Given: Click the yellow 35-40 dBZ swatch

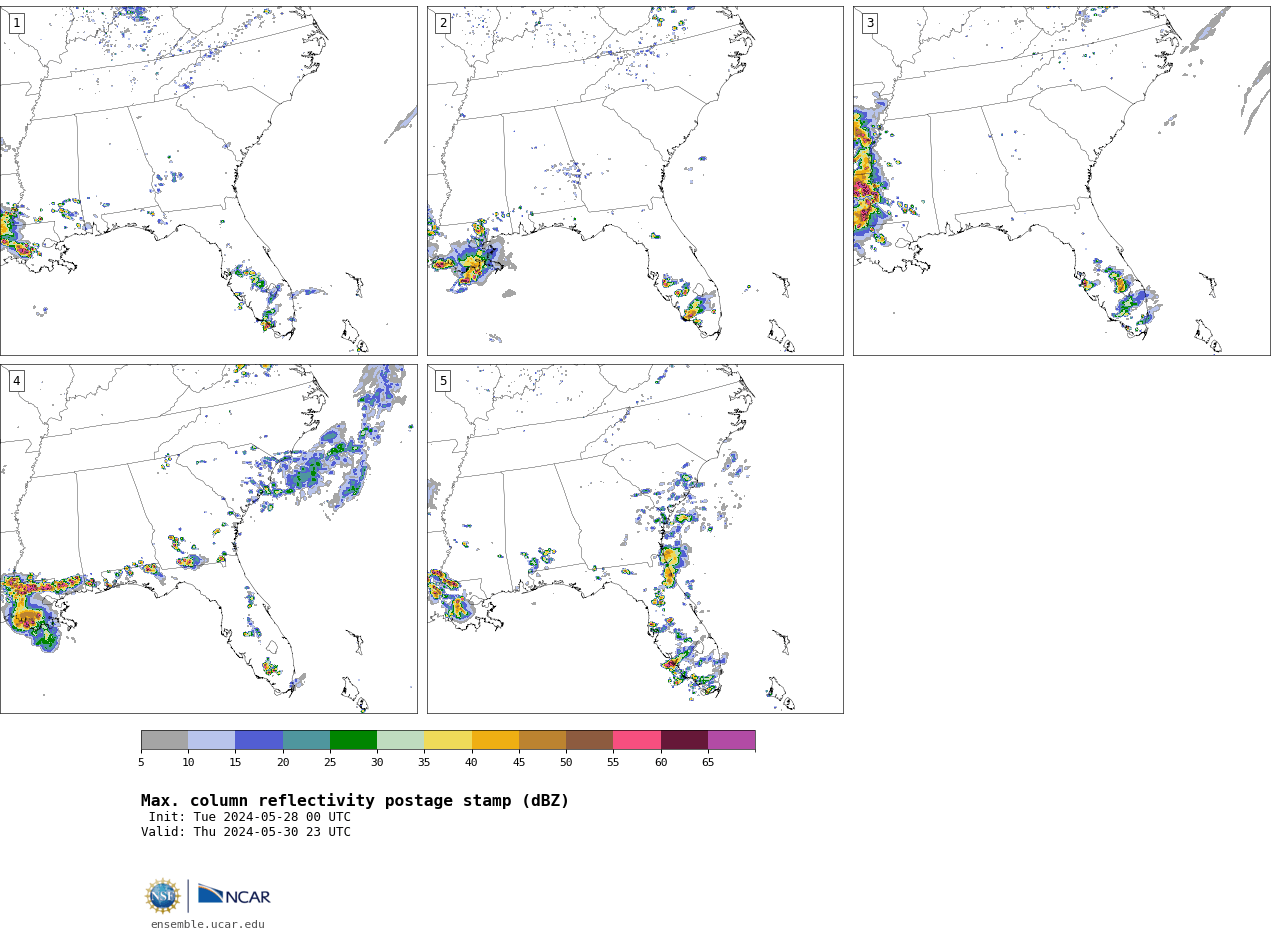Looking at the screenshot, I should pyautogui.click(x=448, y=740).
